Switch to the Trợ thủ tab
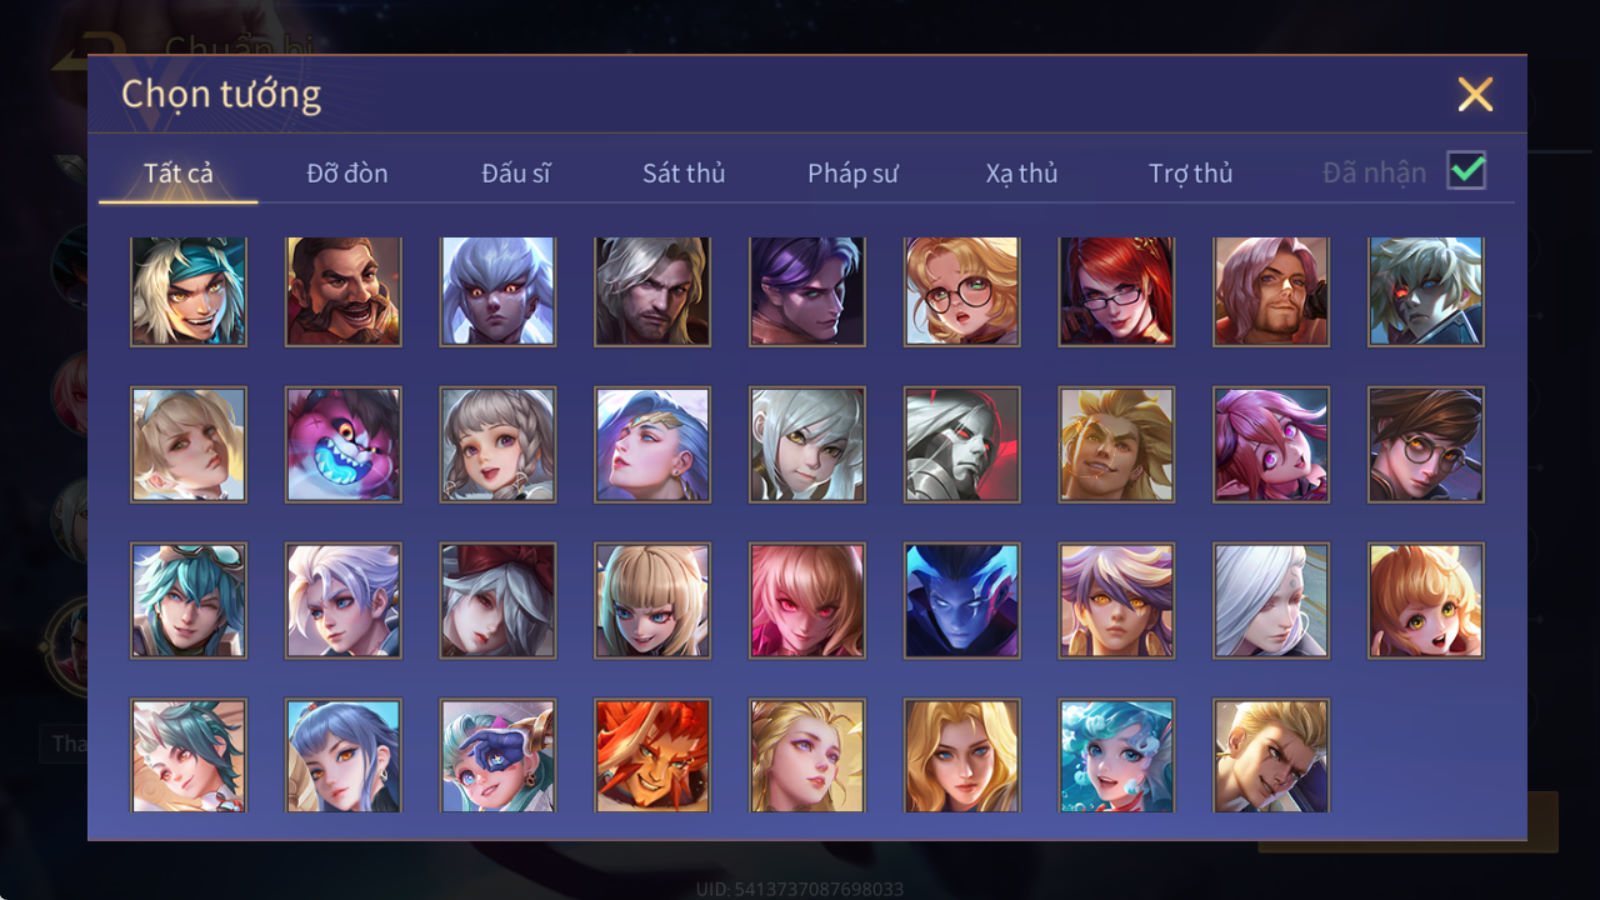 point(1190,174)
